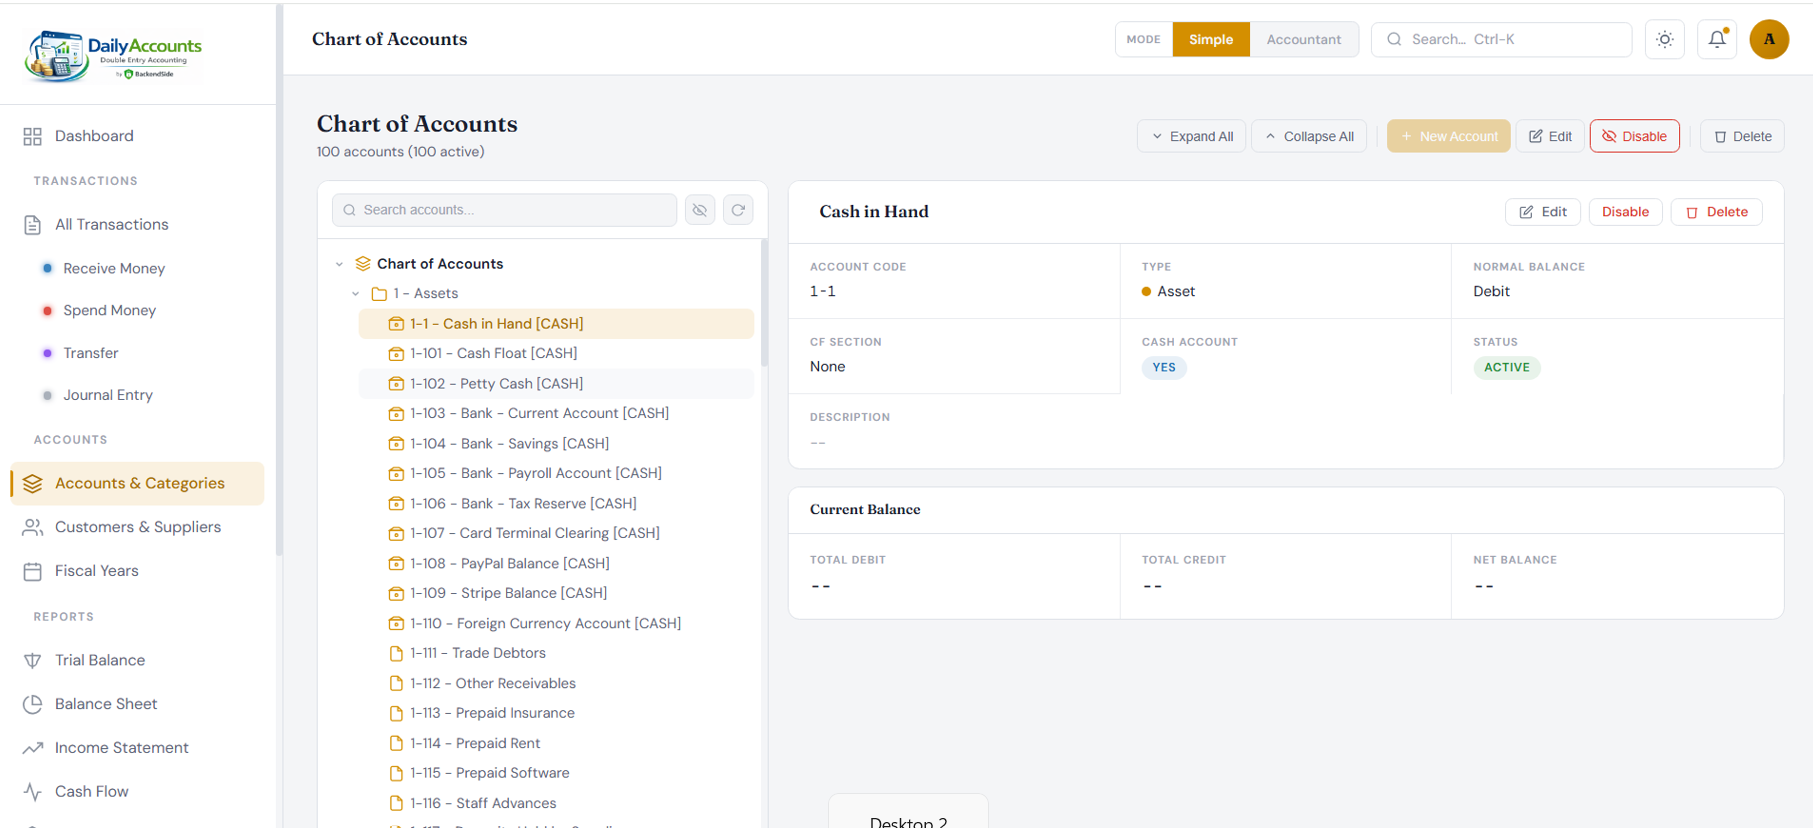Open Cash Flow report
1813x828 pixels.
click(138, 791)
